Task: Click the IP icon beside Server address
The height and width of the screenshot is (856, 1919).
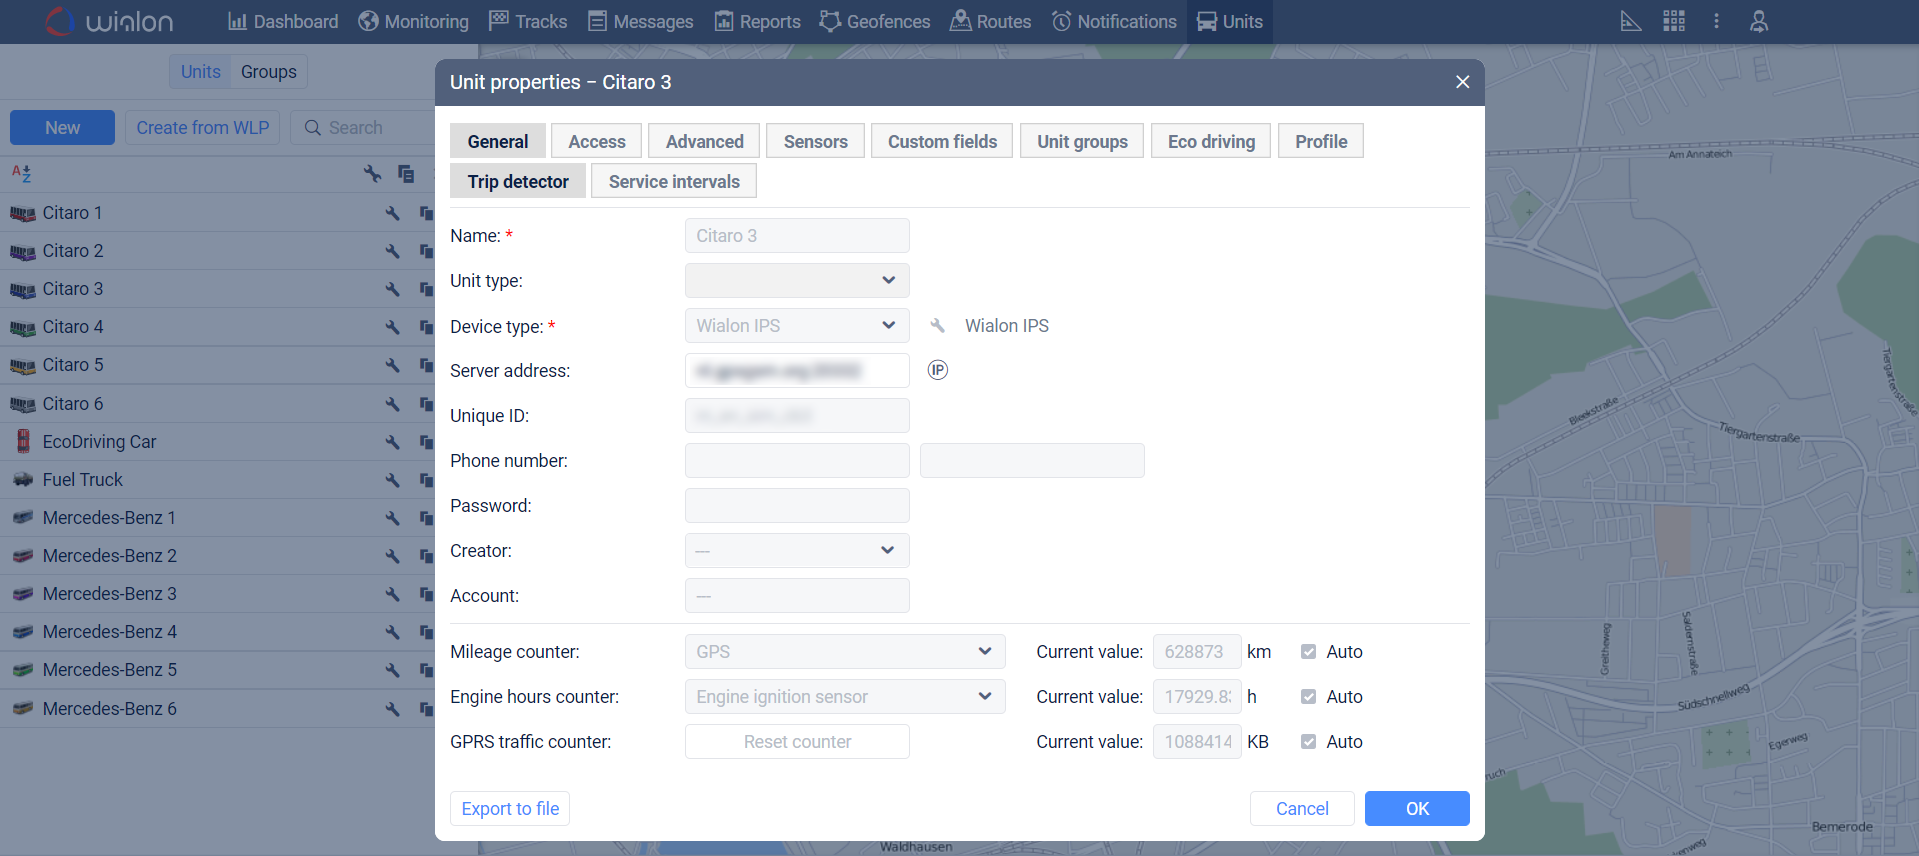Action: point(937,370)
